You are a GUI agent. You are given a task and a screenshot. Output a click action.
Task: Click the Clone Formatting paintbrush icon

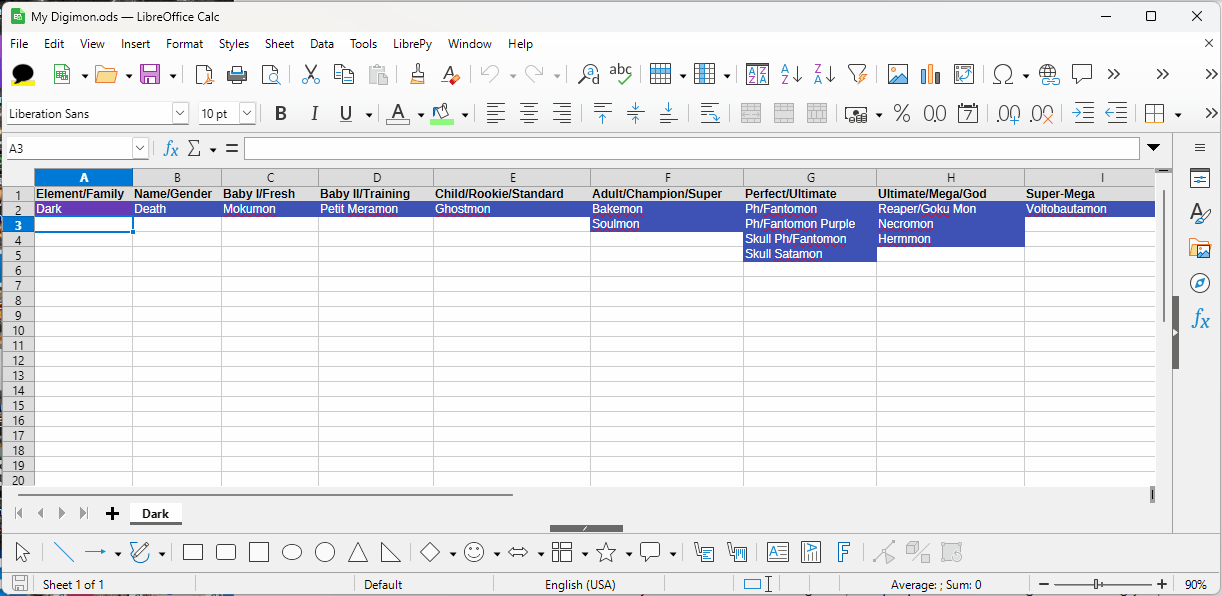[418, 74]
